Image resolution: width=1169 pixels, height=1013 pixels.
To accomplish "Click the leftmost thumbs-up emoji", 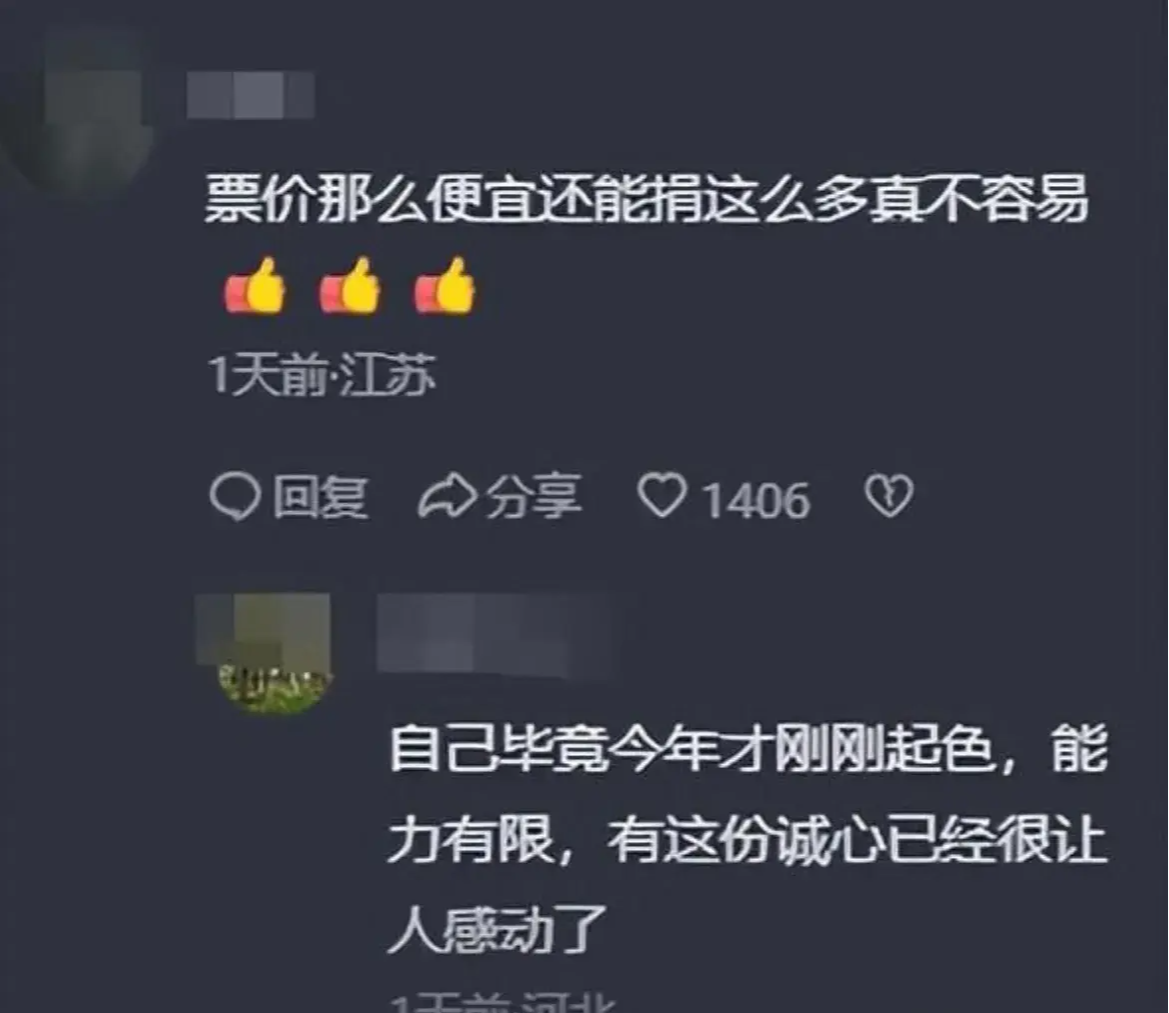I will 255,286.
